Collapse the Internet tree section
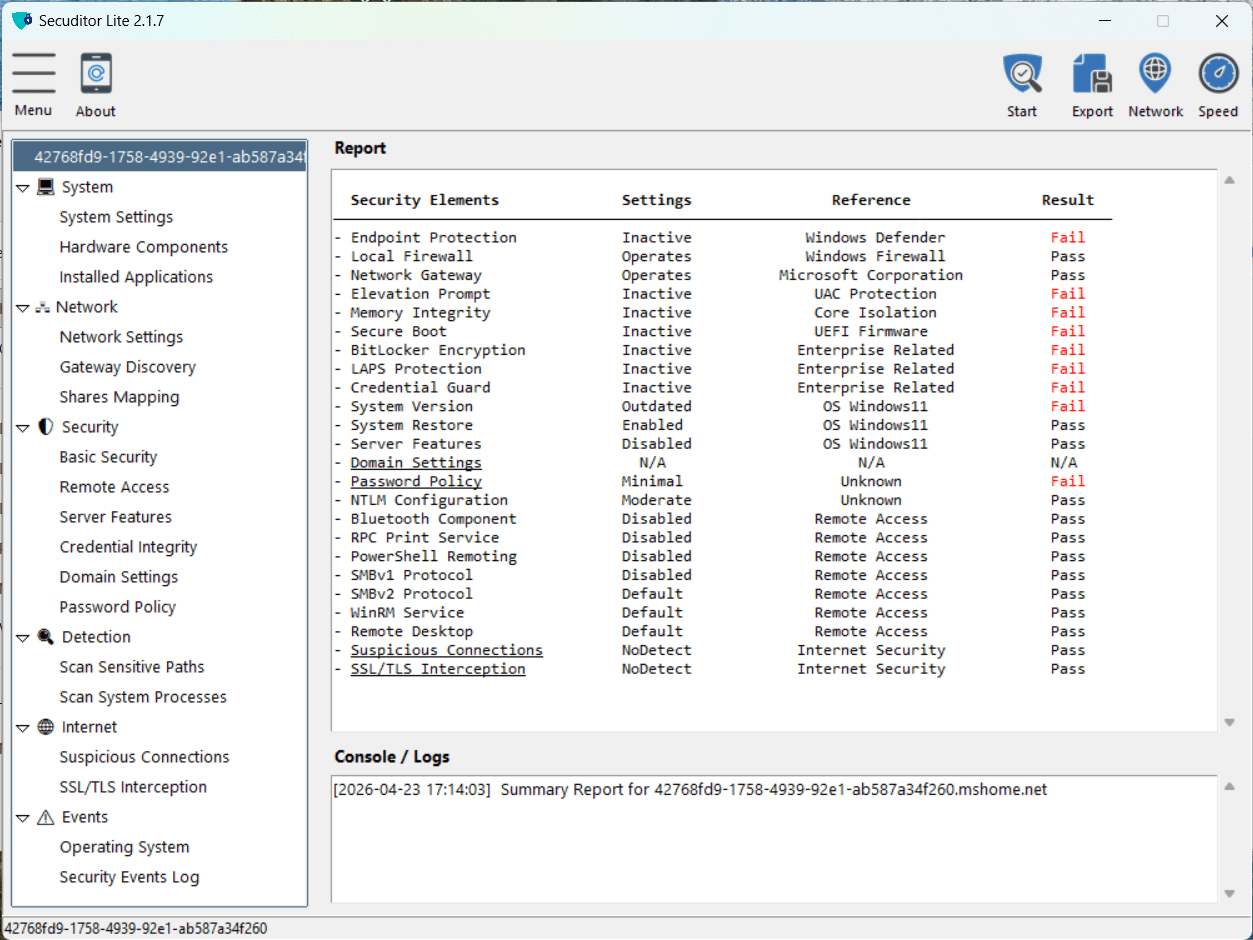This screenshot has width=1253, height=940. (x=23, y=728)
